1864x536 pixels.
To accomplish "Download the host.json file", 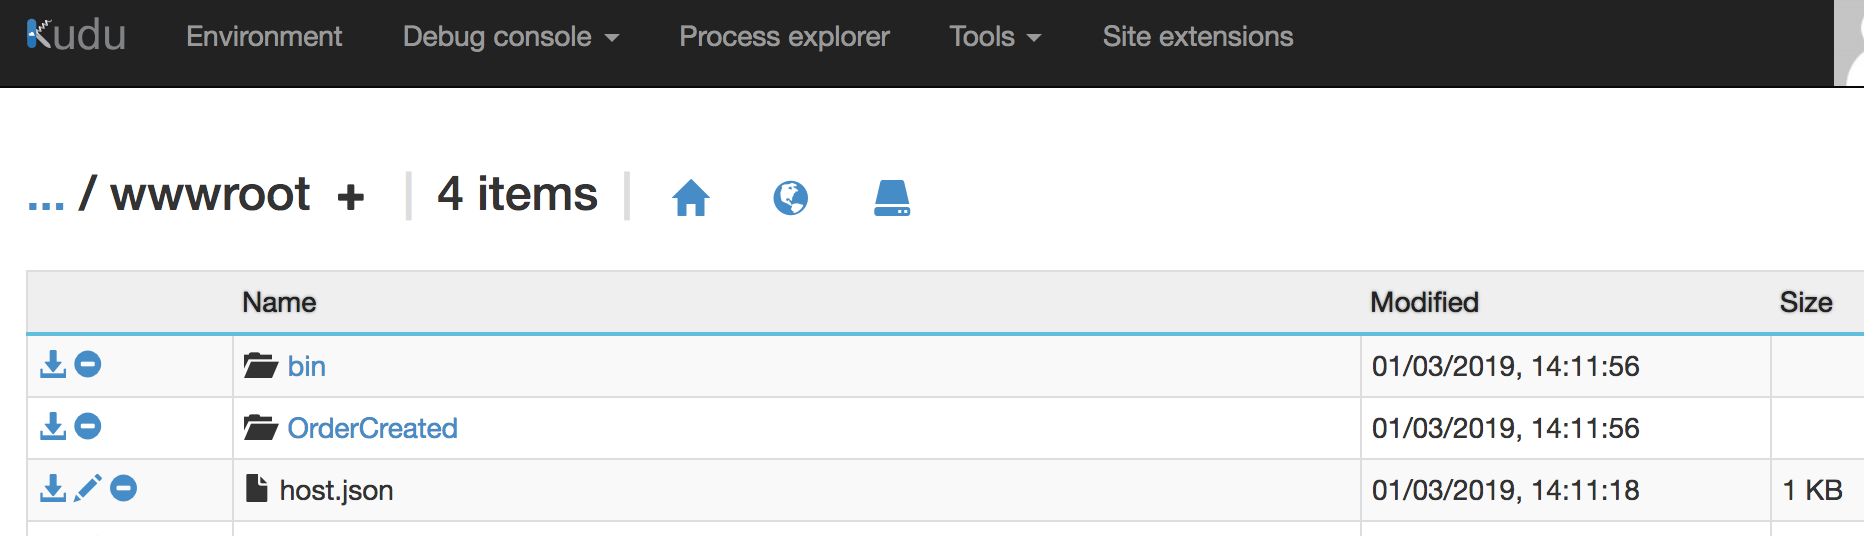I will click(x=52, y=489).
